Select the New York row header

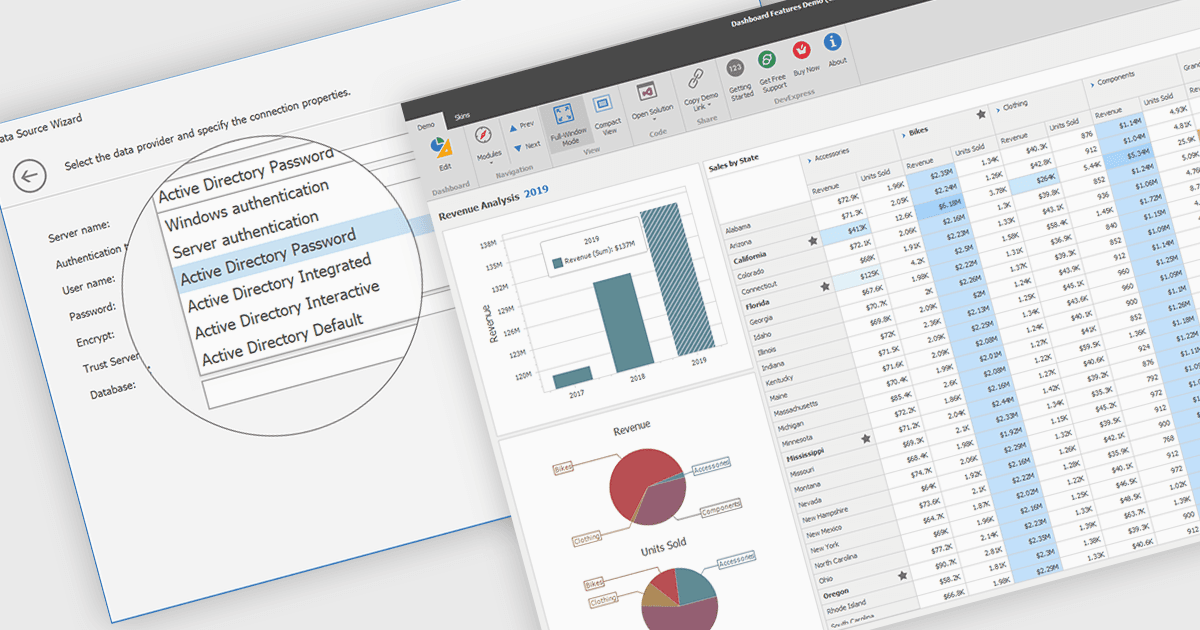(825, 547)
